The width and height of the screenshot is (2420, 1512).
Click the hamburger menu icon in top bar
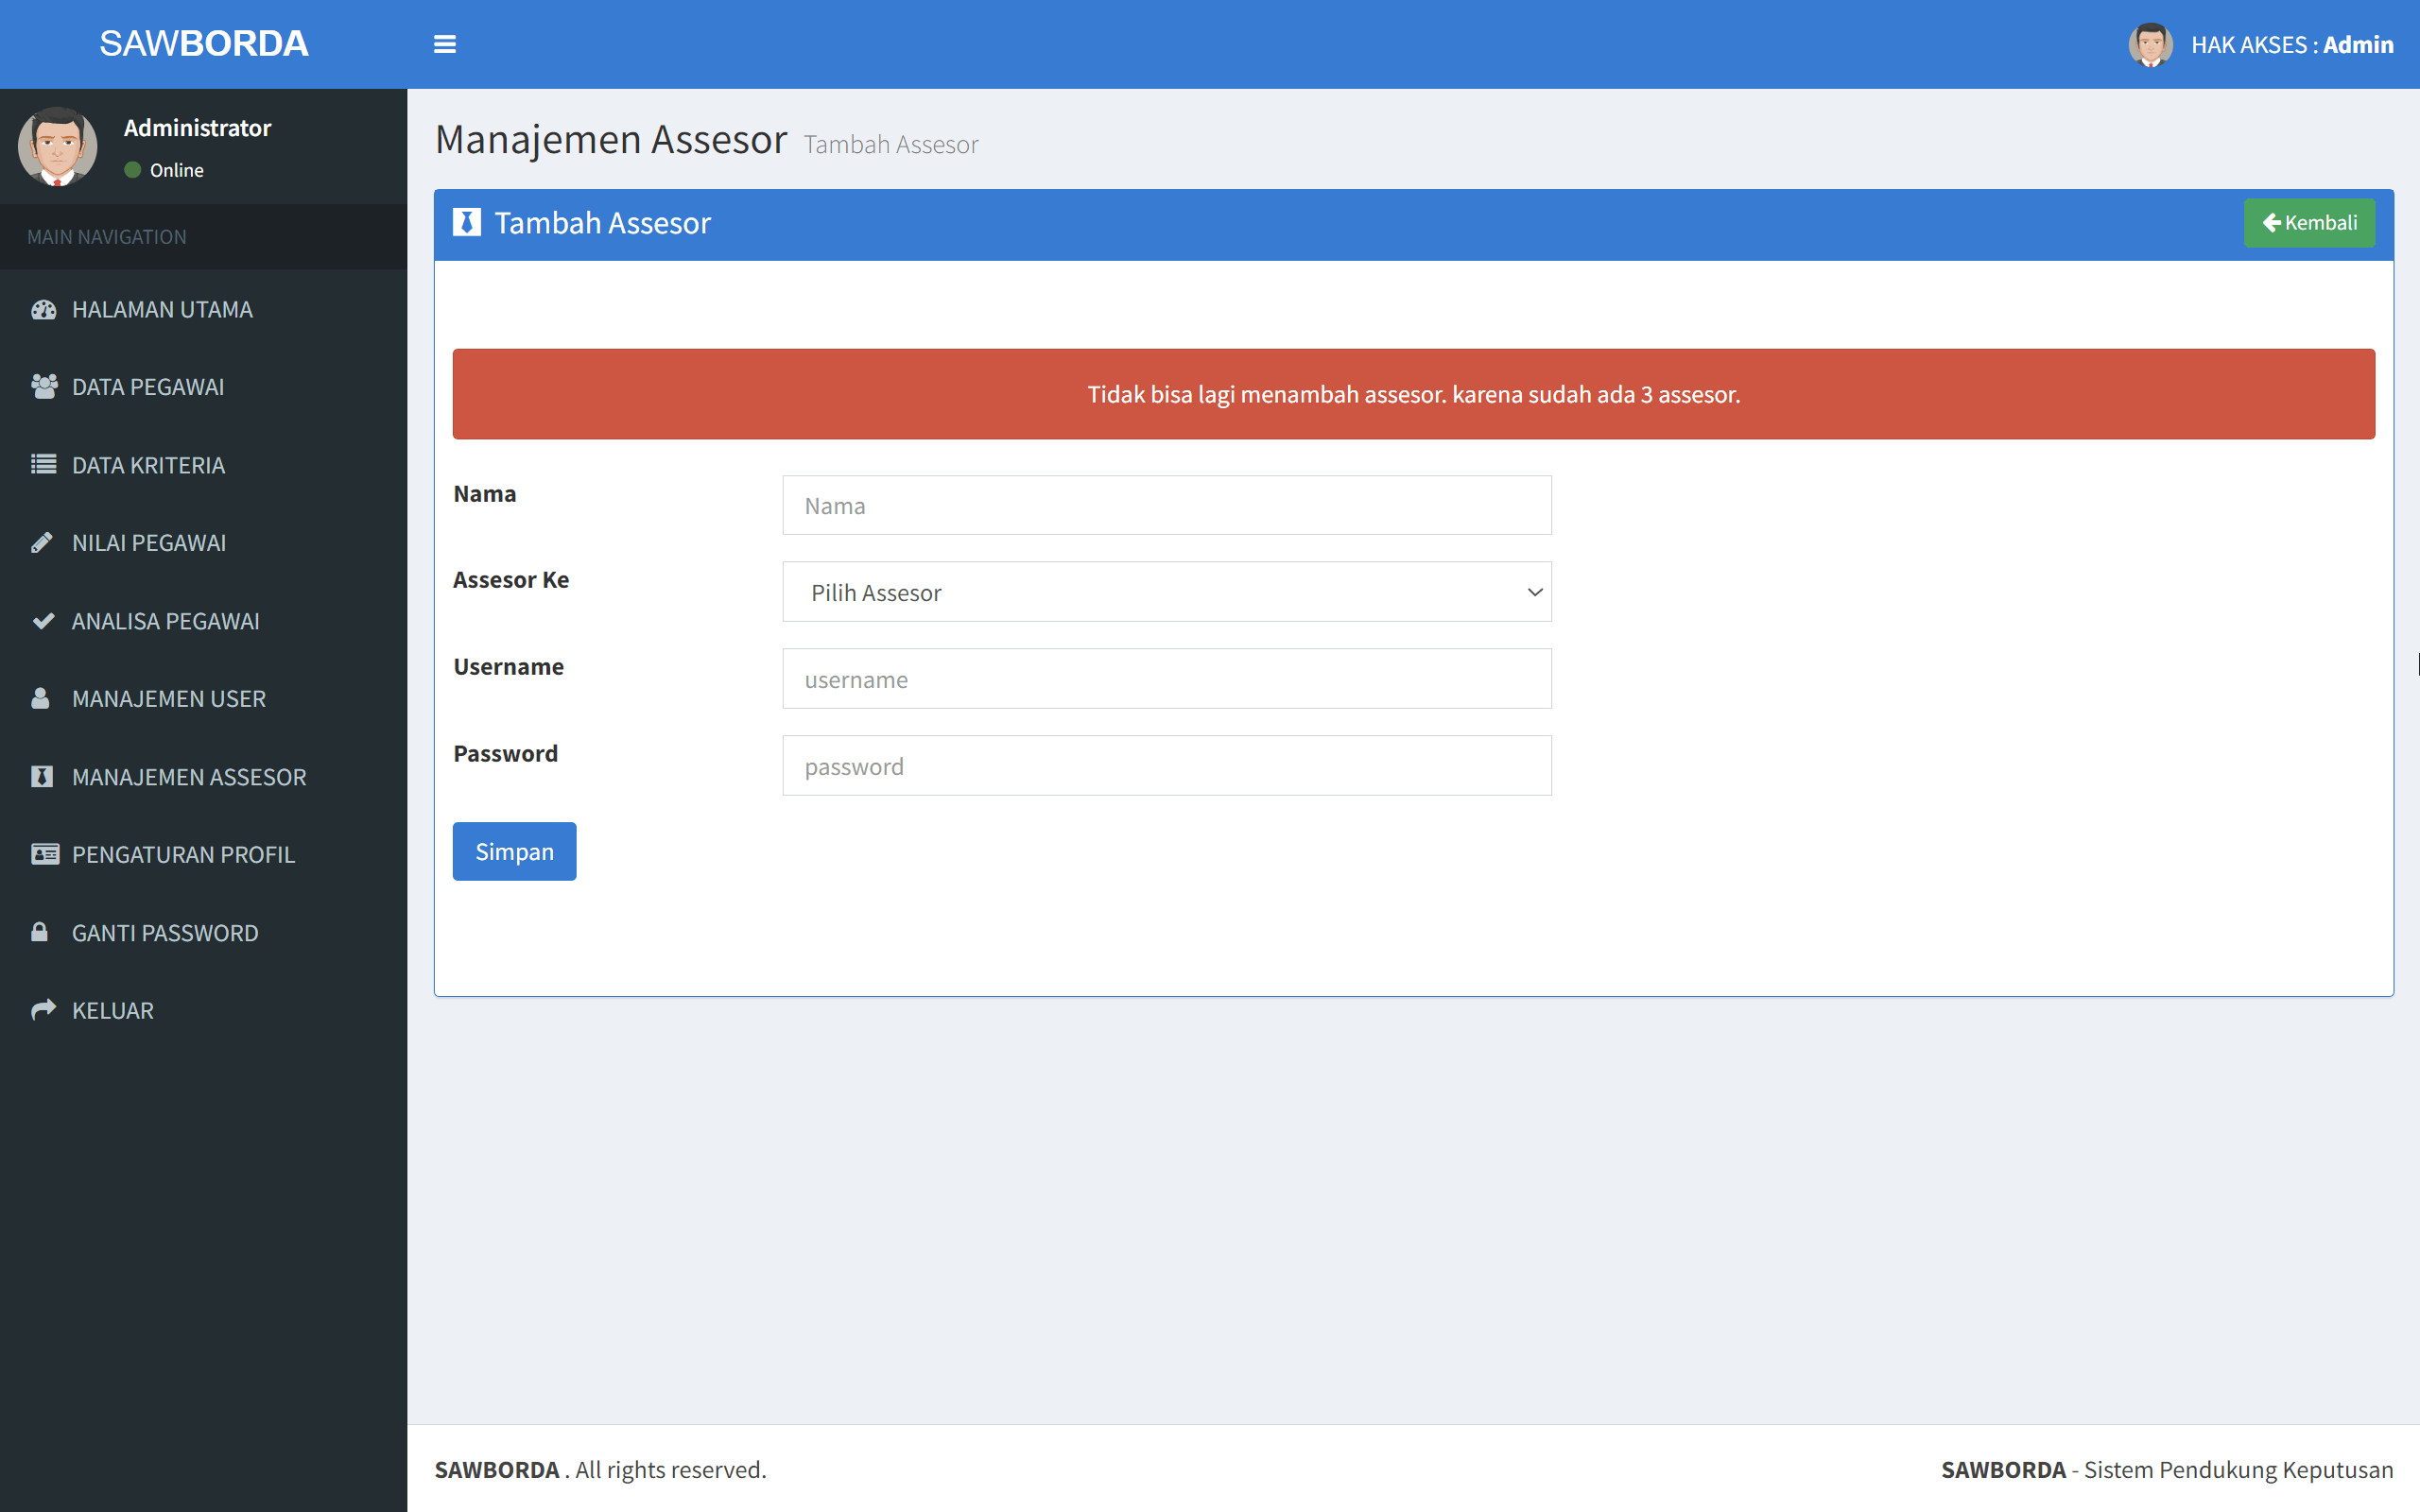tap(445, 43)
